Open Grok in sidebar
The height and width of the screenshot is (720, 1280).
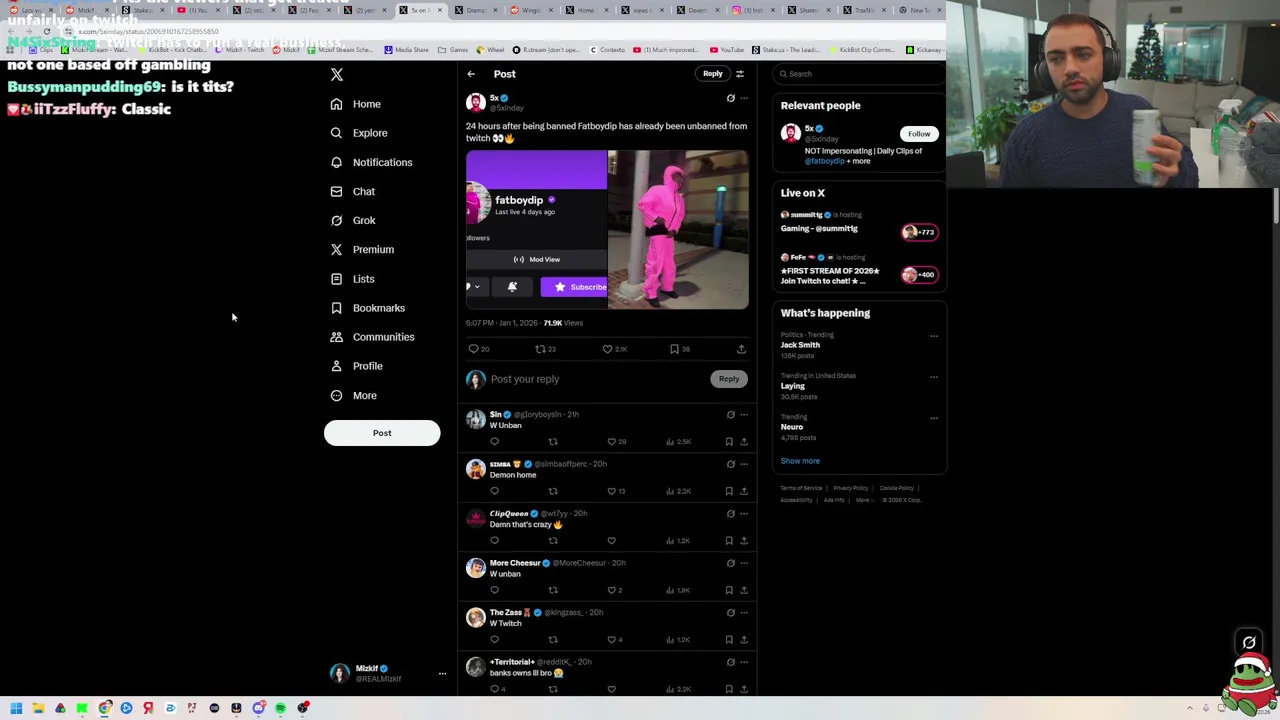(x=353, y=220)
